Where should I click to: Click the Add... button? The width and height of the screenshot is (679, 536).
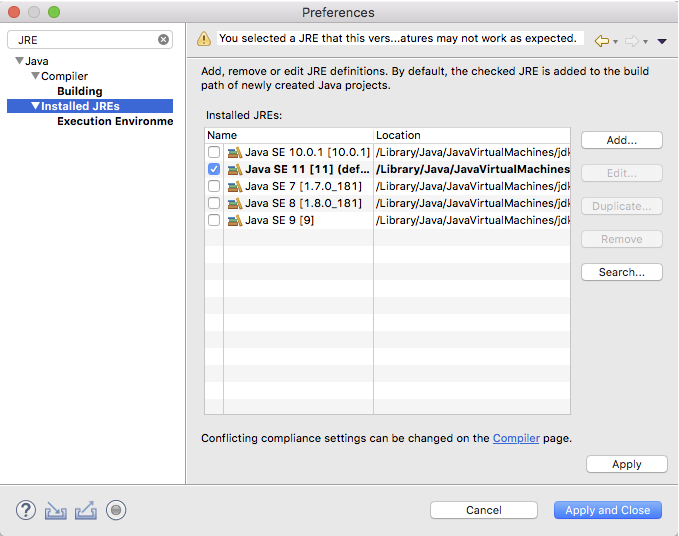point(621,140)
